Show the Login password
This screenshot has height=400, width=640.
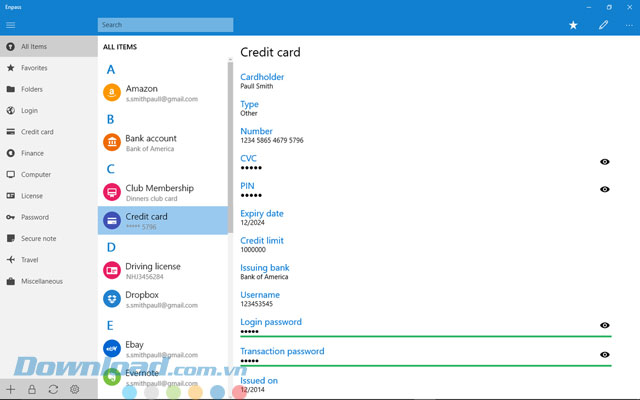tap(604, 325)
